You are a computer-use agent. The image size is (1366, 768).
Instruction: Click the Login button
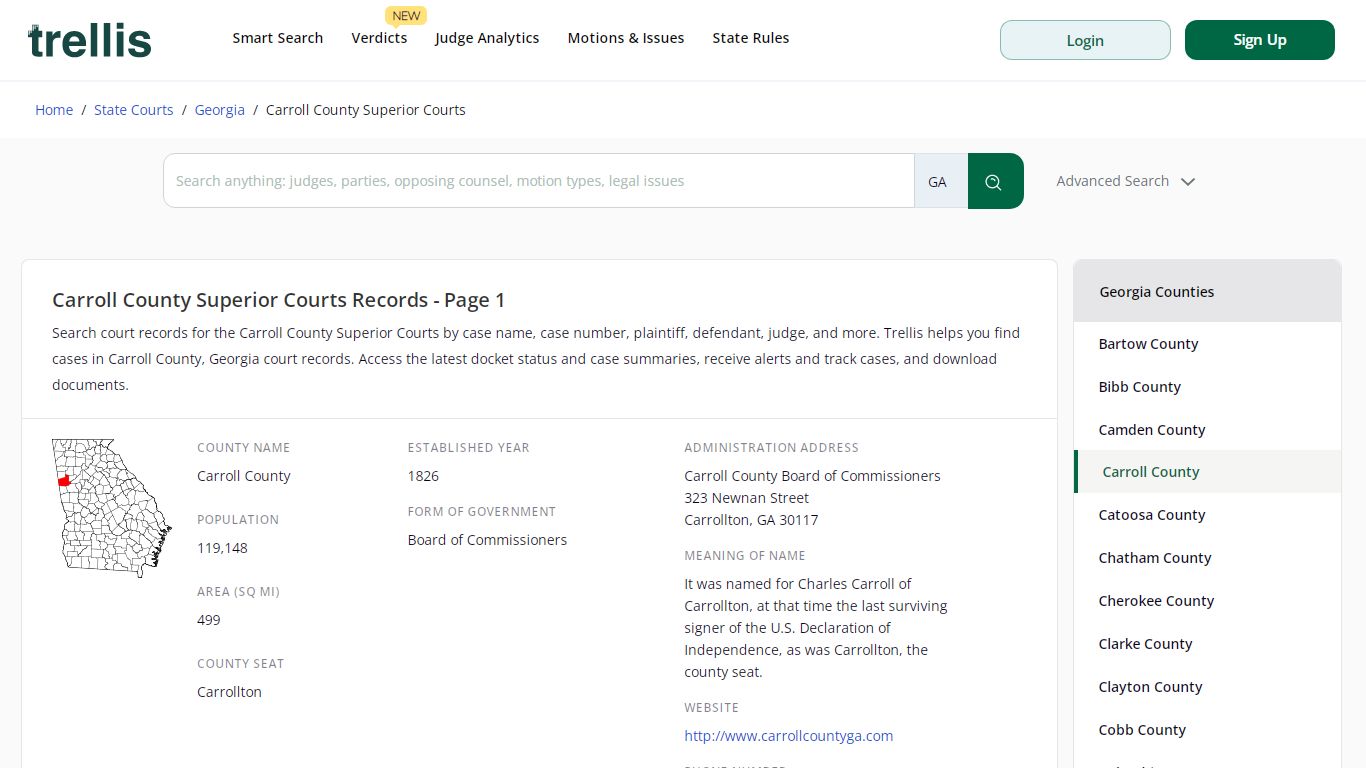(1085, 40)
